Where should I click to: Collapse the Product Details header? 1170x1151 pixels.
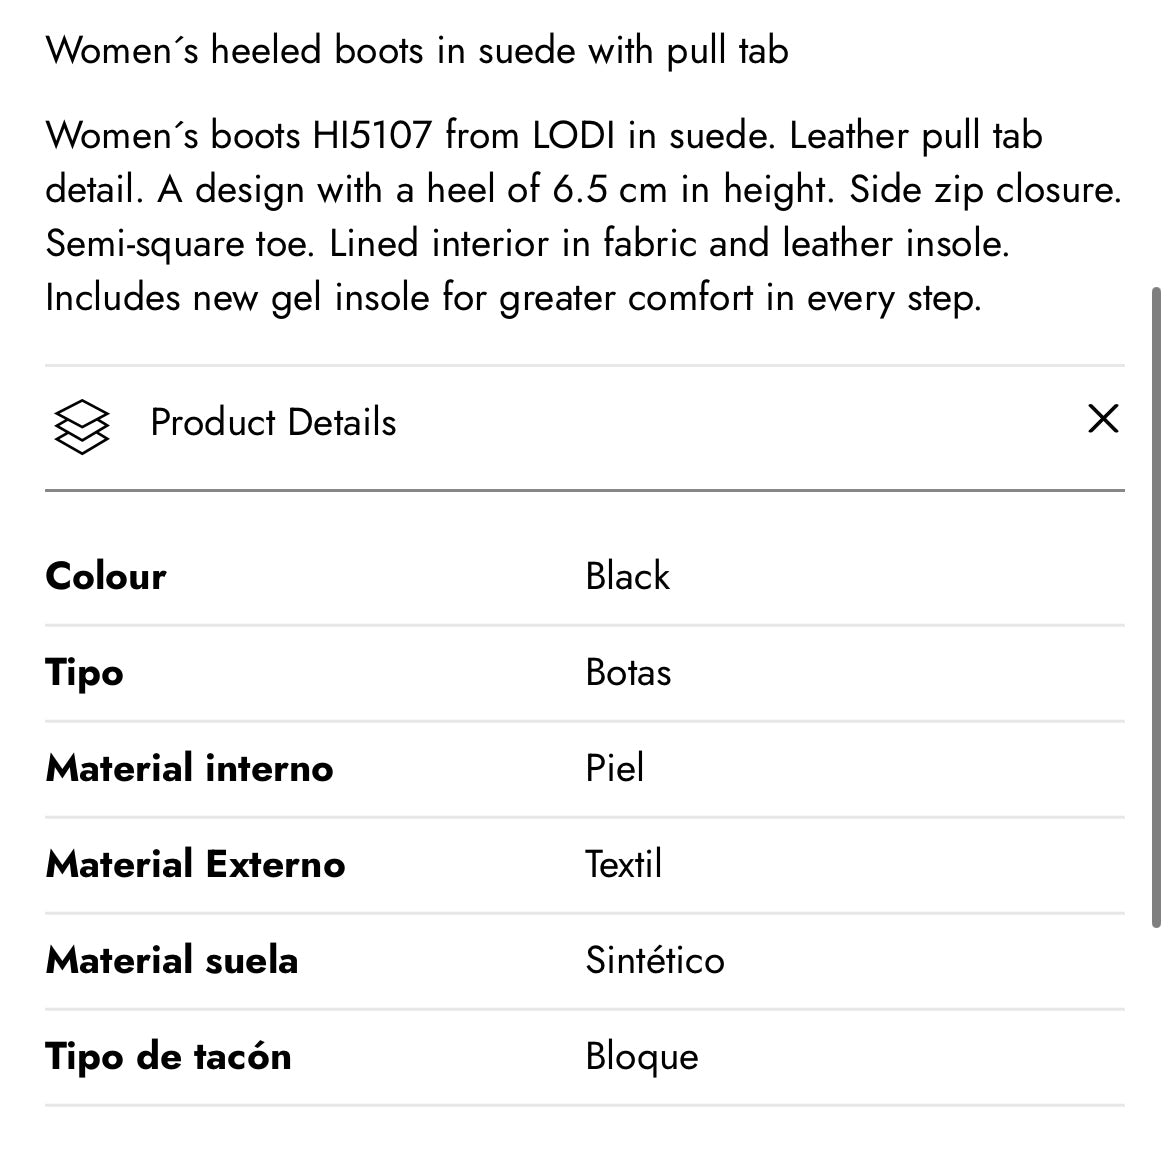[x=273, y=423]
